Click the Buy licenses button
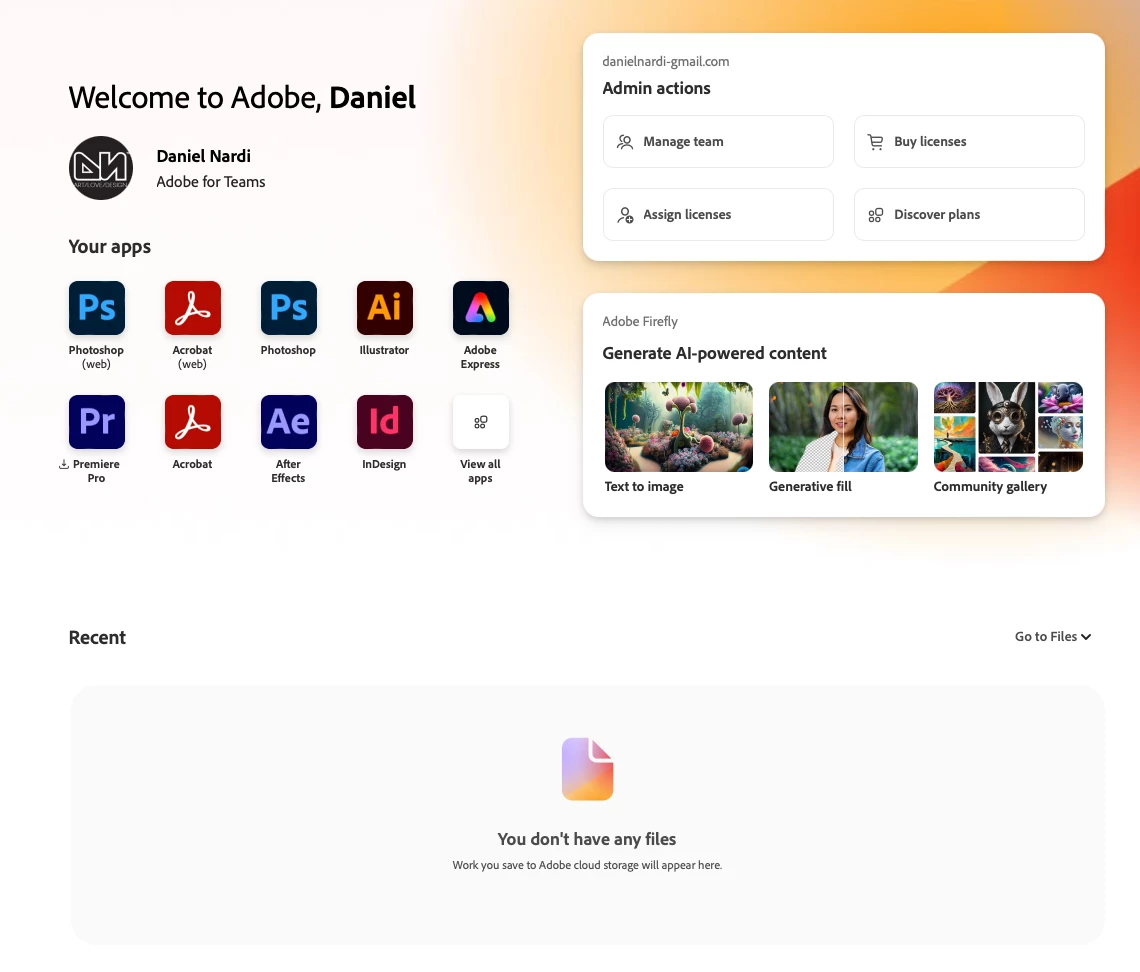 click(x=969, y=142)
